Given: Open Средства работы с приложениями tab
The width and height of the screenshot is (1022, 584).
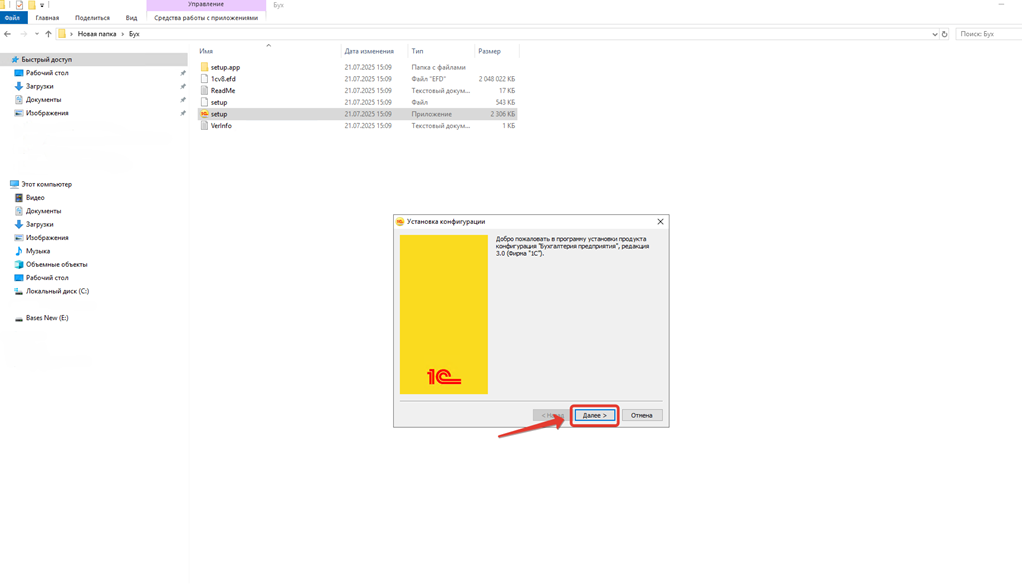Looking at the screenshot, I should coord(206,18).
